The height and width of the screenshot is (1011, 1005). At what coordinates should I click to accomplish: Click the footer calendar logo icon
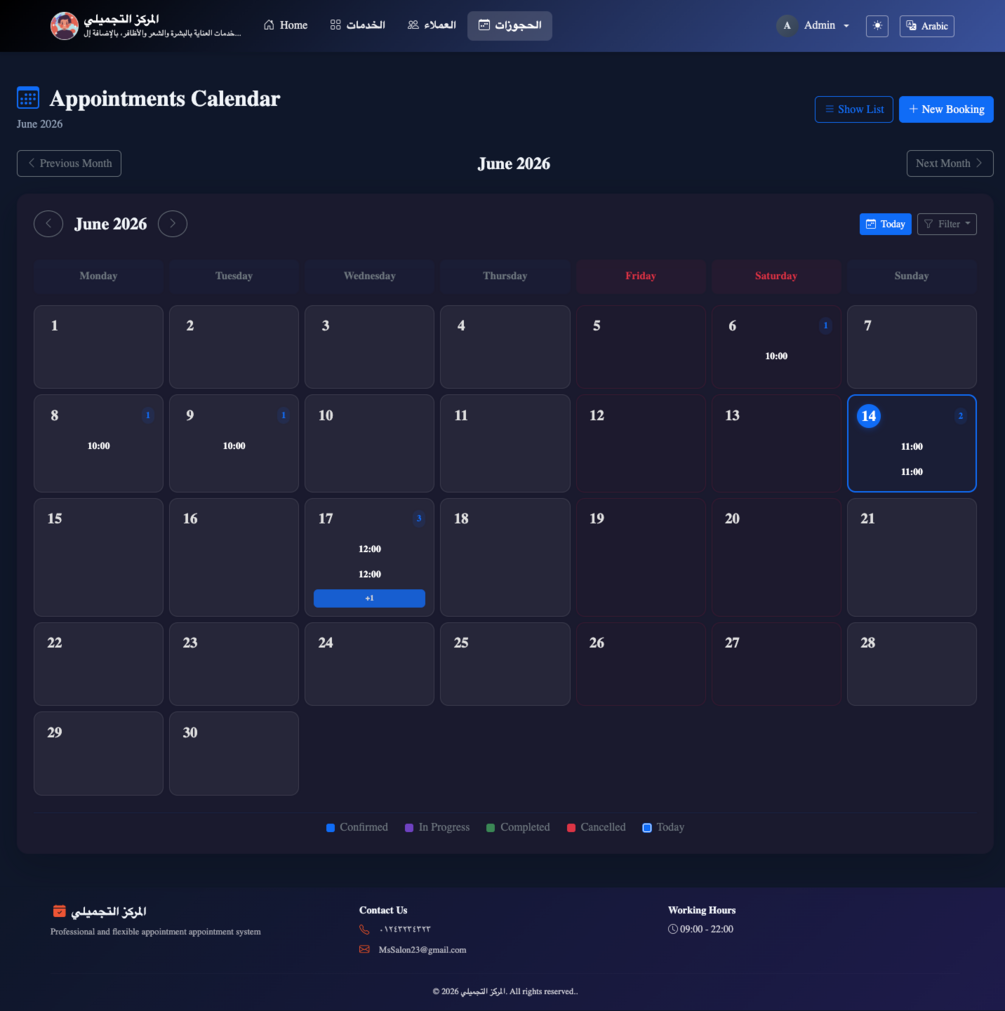pyautogui.click(x=59, y=911)
